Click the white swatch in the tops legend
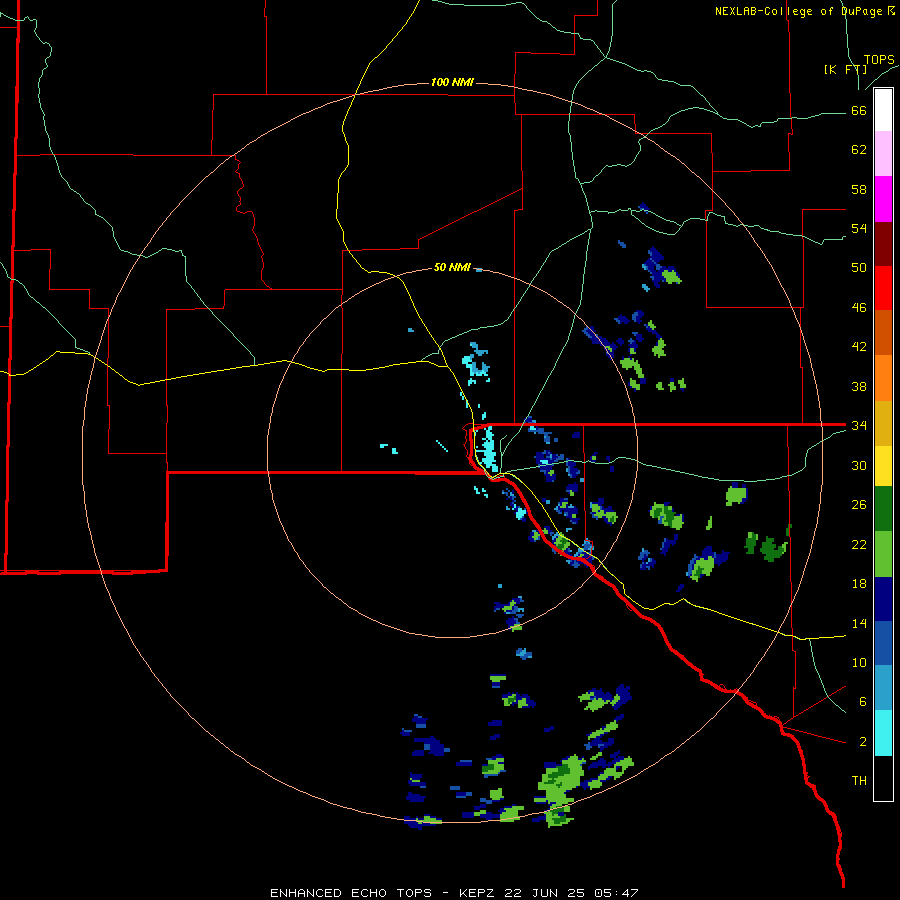Image resolution: width=900 pixels, height=900 pixels. pos(883,110)
